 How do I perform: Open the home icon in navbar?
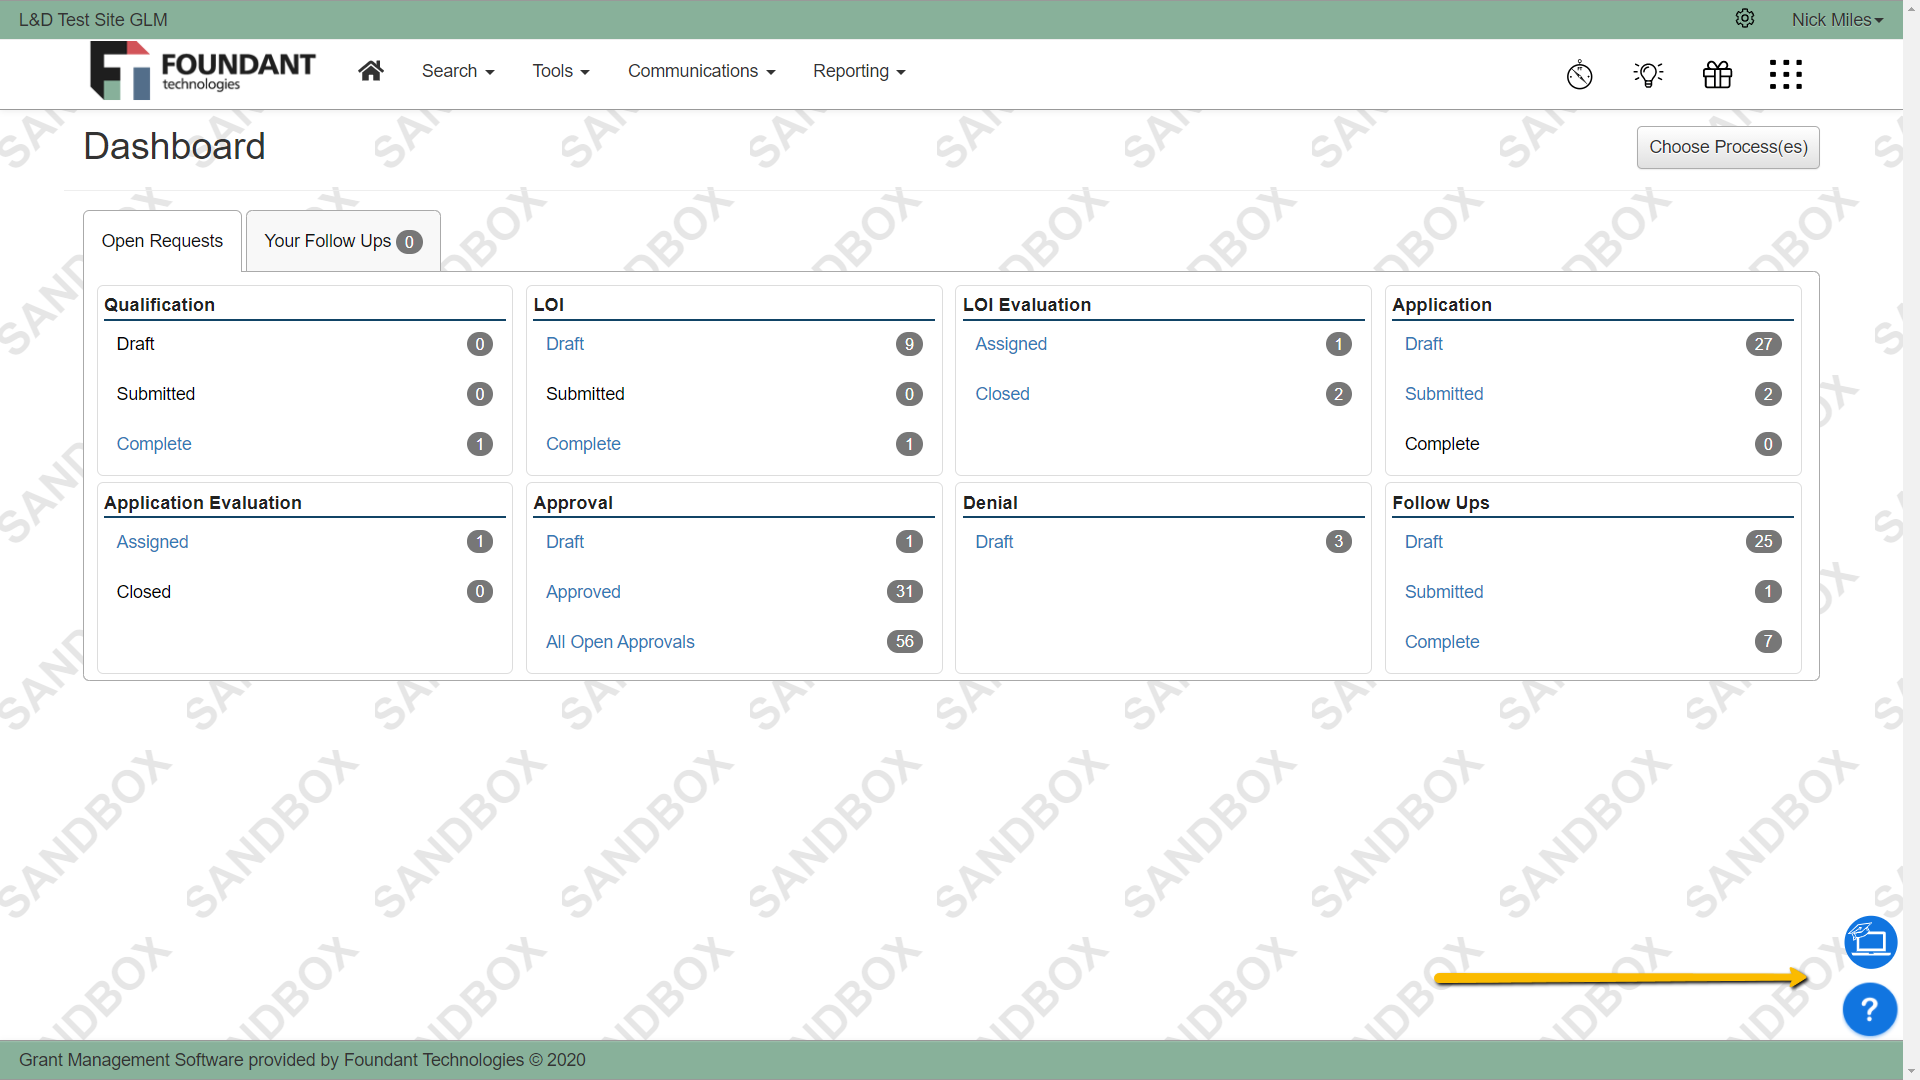click(371, 71)
